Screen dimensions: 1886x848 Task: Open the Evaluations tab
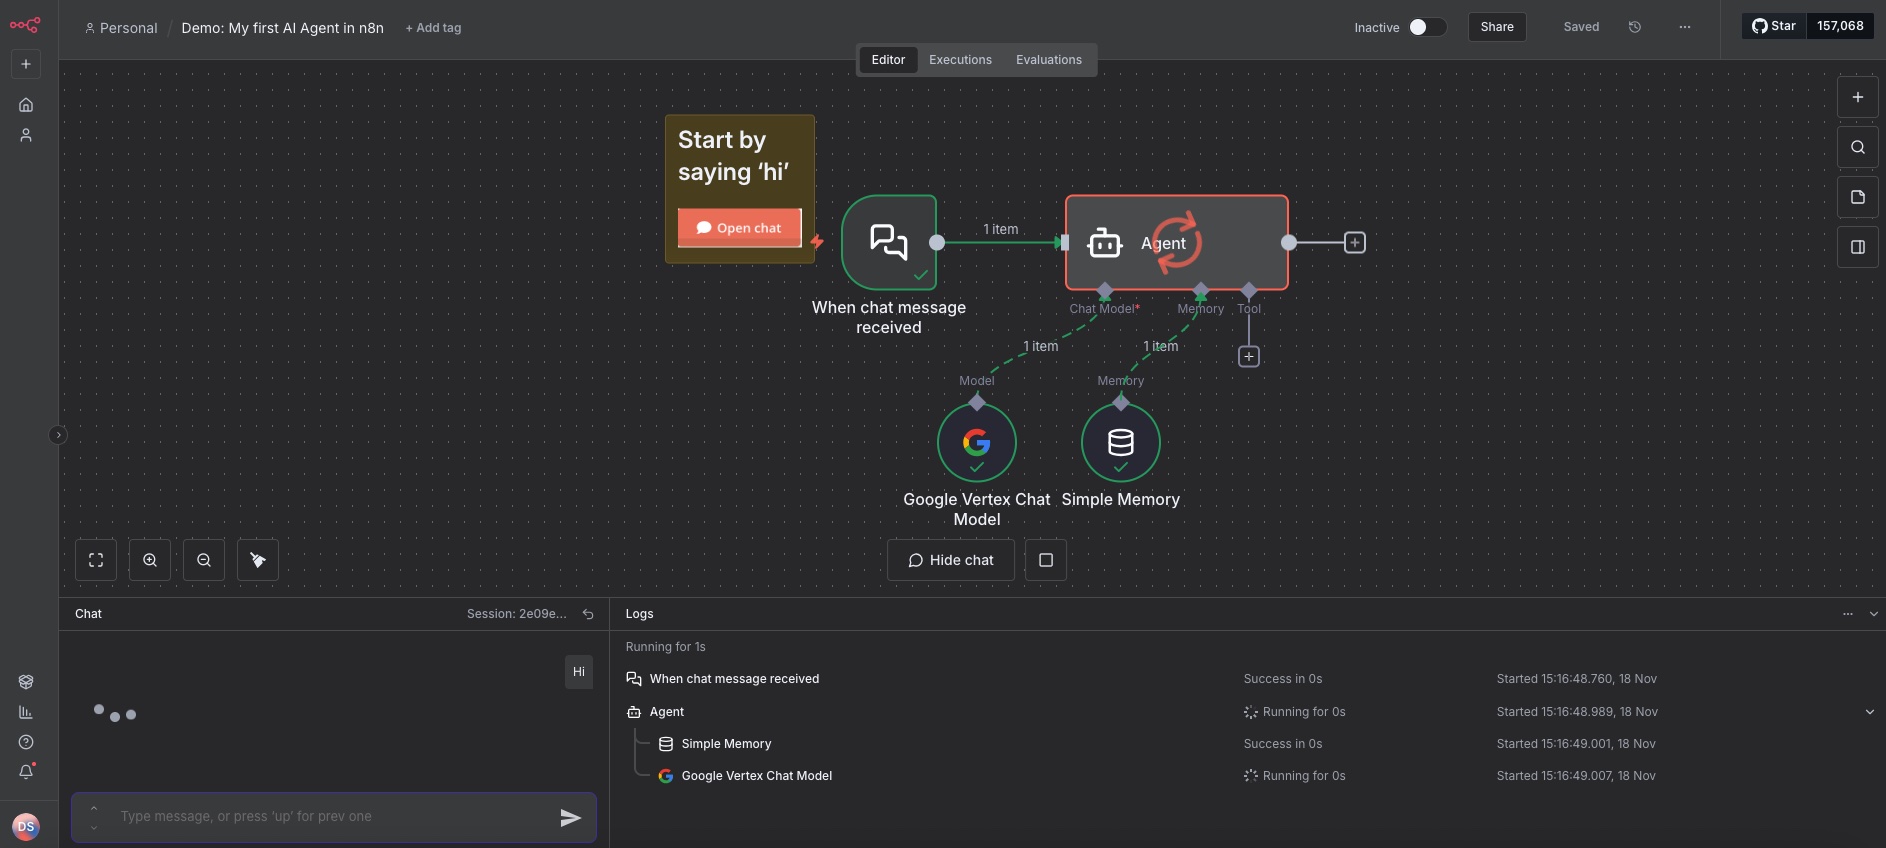(x=1048, y=60)
